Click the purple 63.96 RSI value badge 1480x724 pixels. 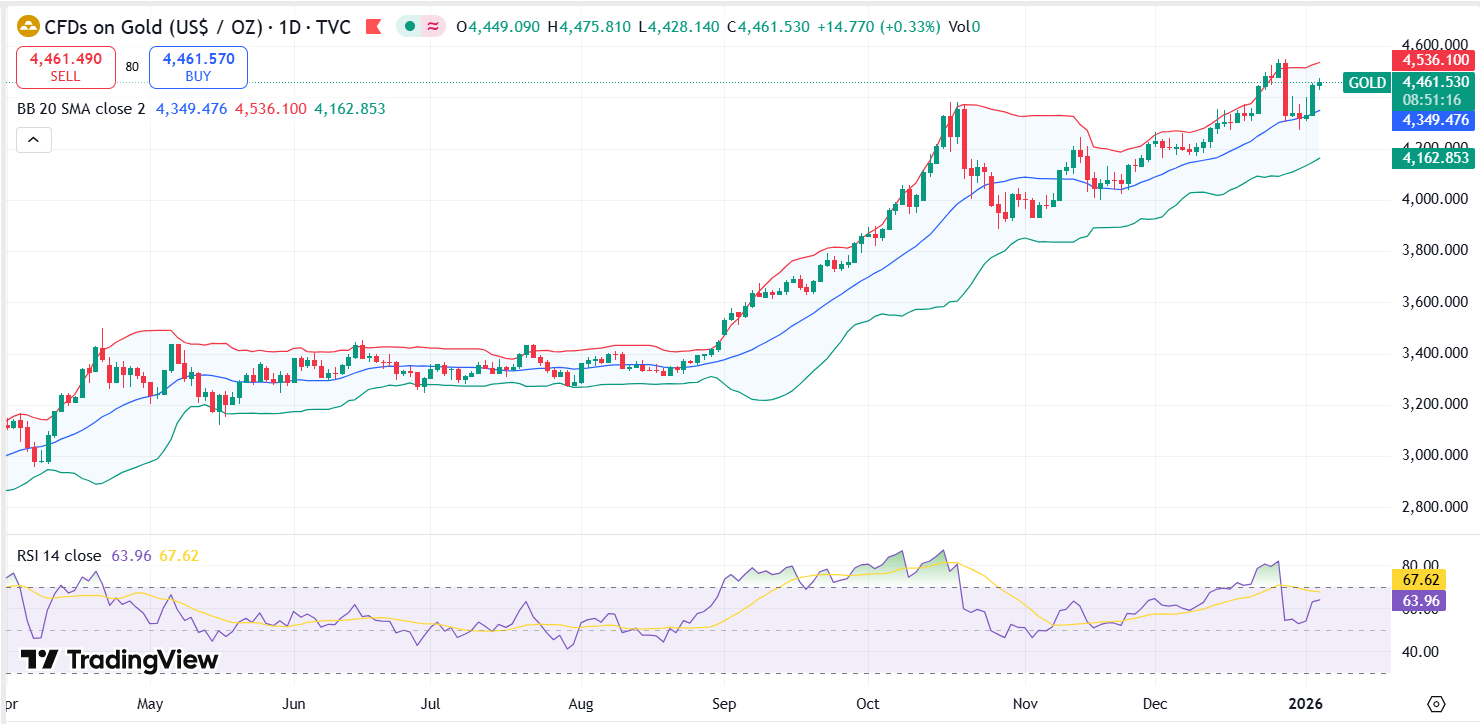click(x=1420, y=601)
